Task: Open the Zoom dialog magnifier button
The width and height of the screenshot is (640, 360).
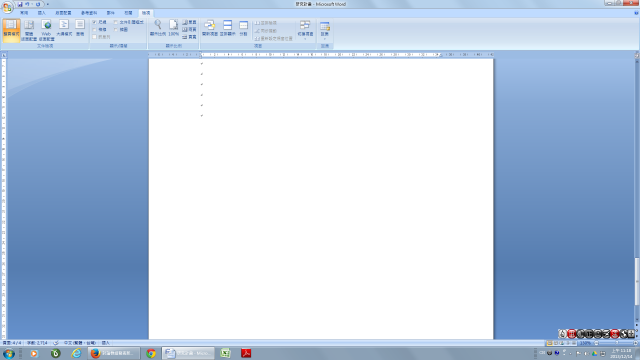Action: [x=158, y=29]
